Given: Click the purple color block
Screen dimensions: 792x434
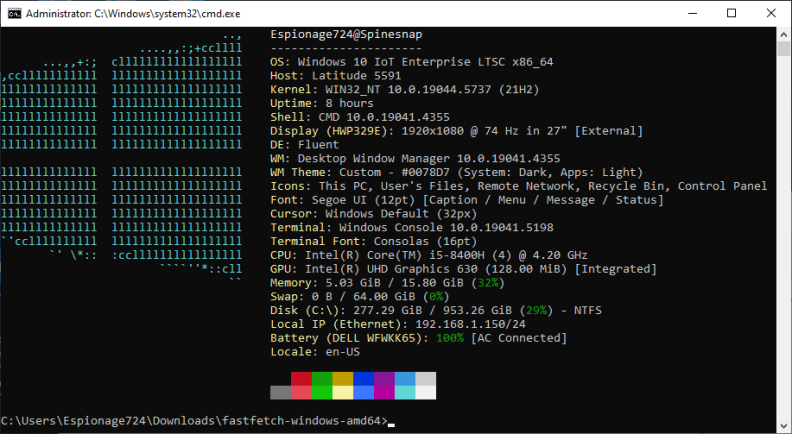Looking at the screenshot, I should tap(384, 379).
